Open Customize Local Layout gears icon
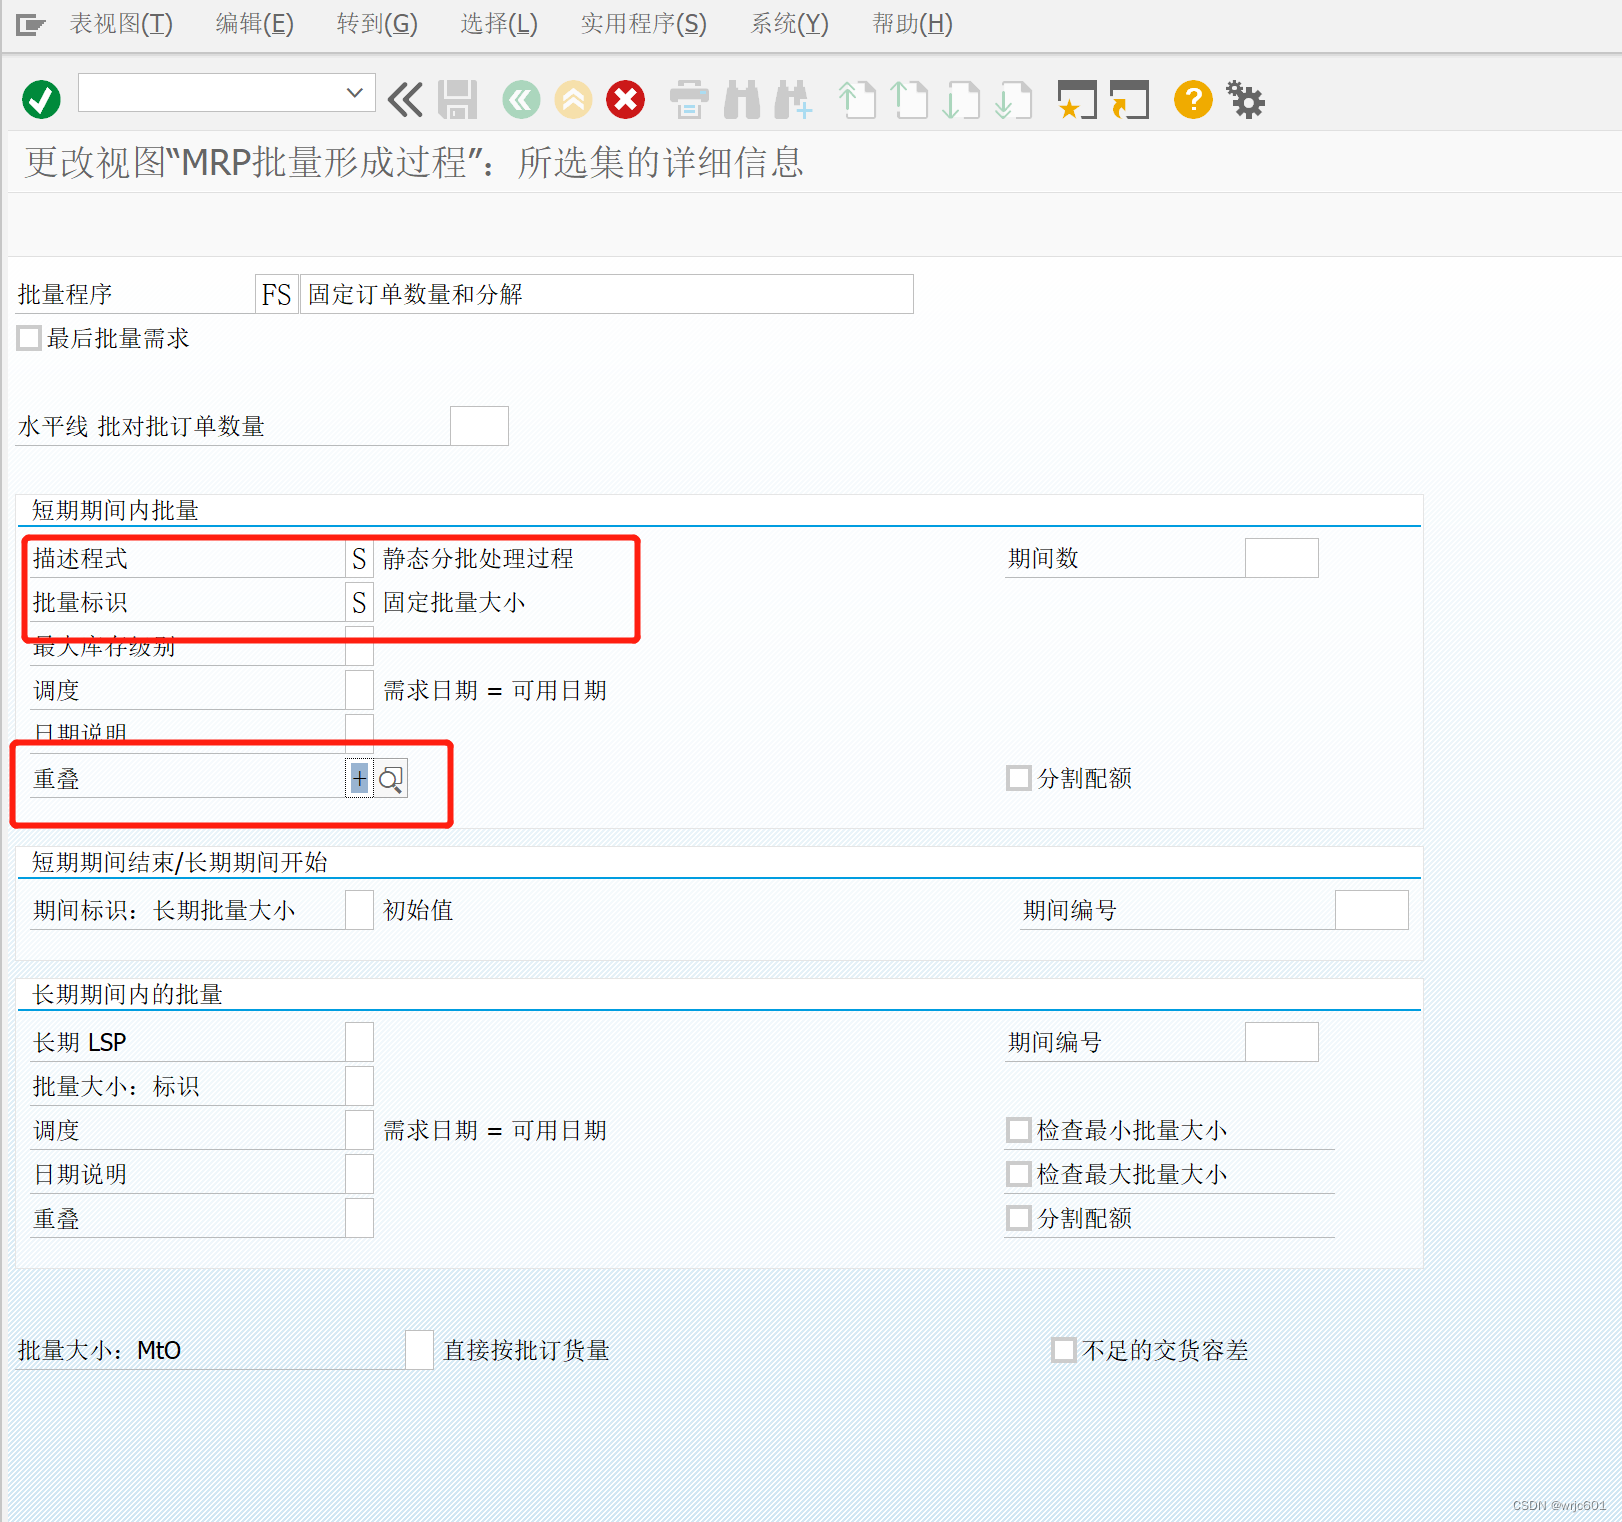This screenshot has width=1622, height=1522. (1245, 99)
